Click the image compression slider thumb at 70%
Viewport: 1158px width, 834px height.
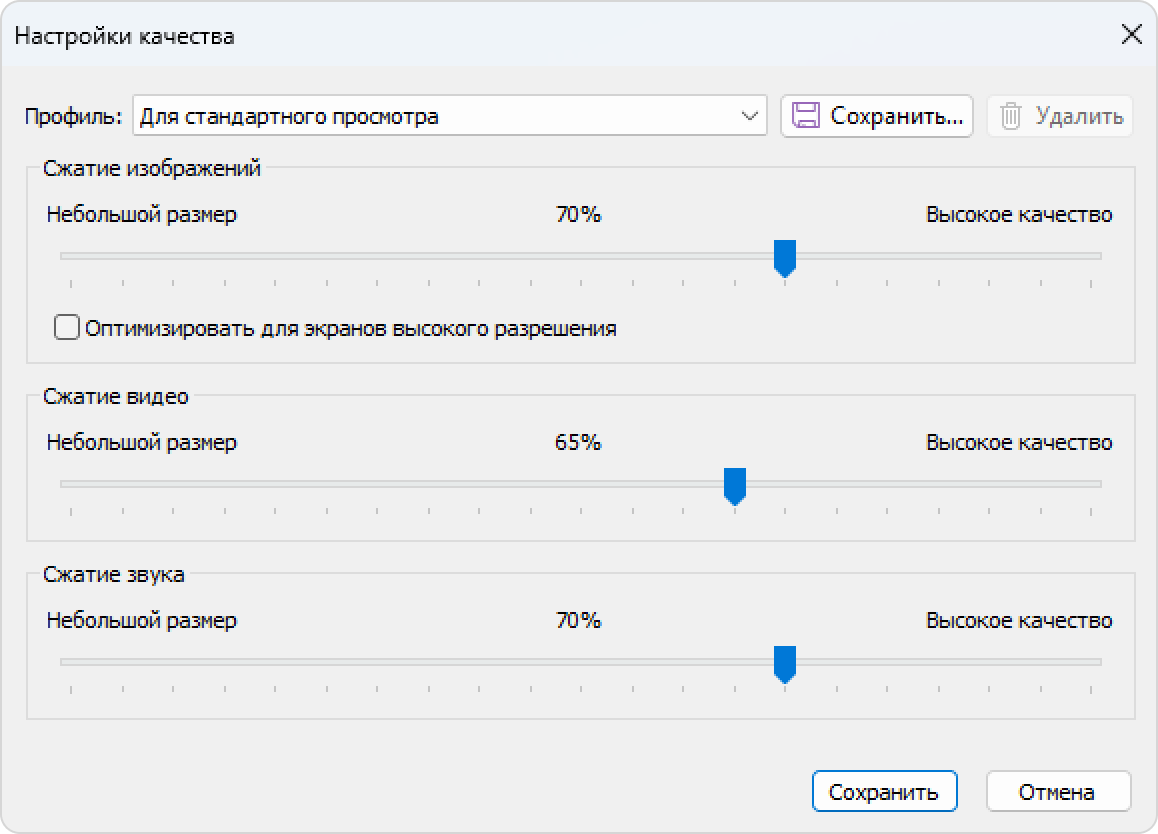(x=784, y=259)
